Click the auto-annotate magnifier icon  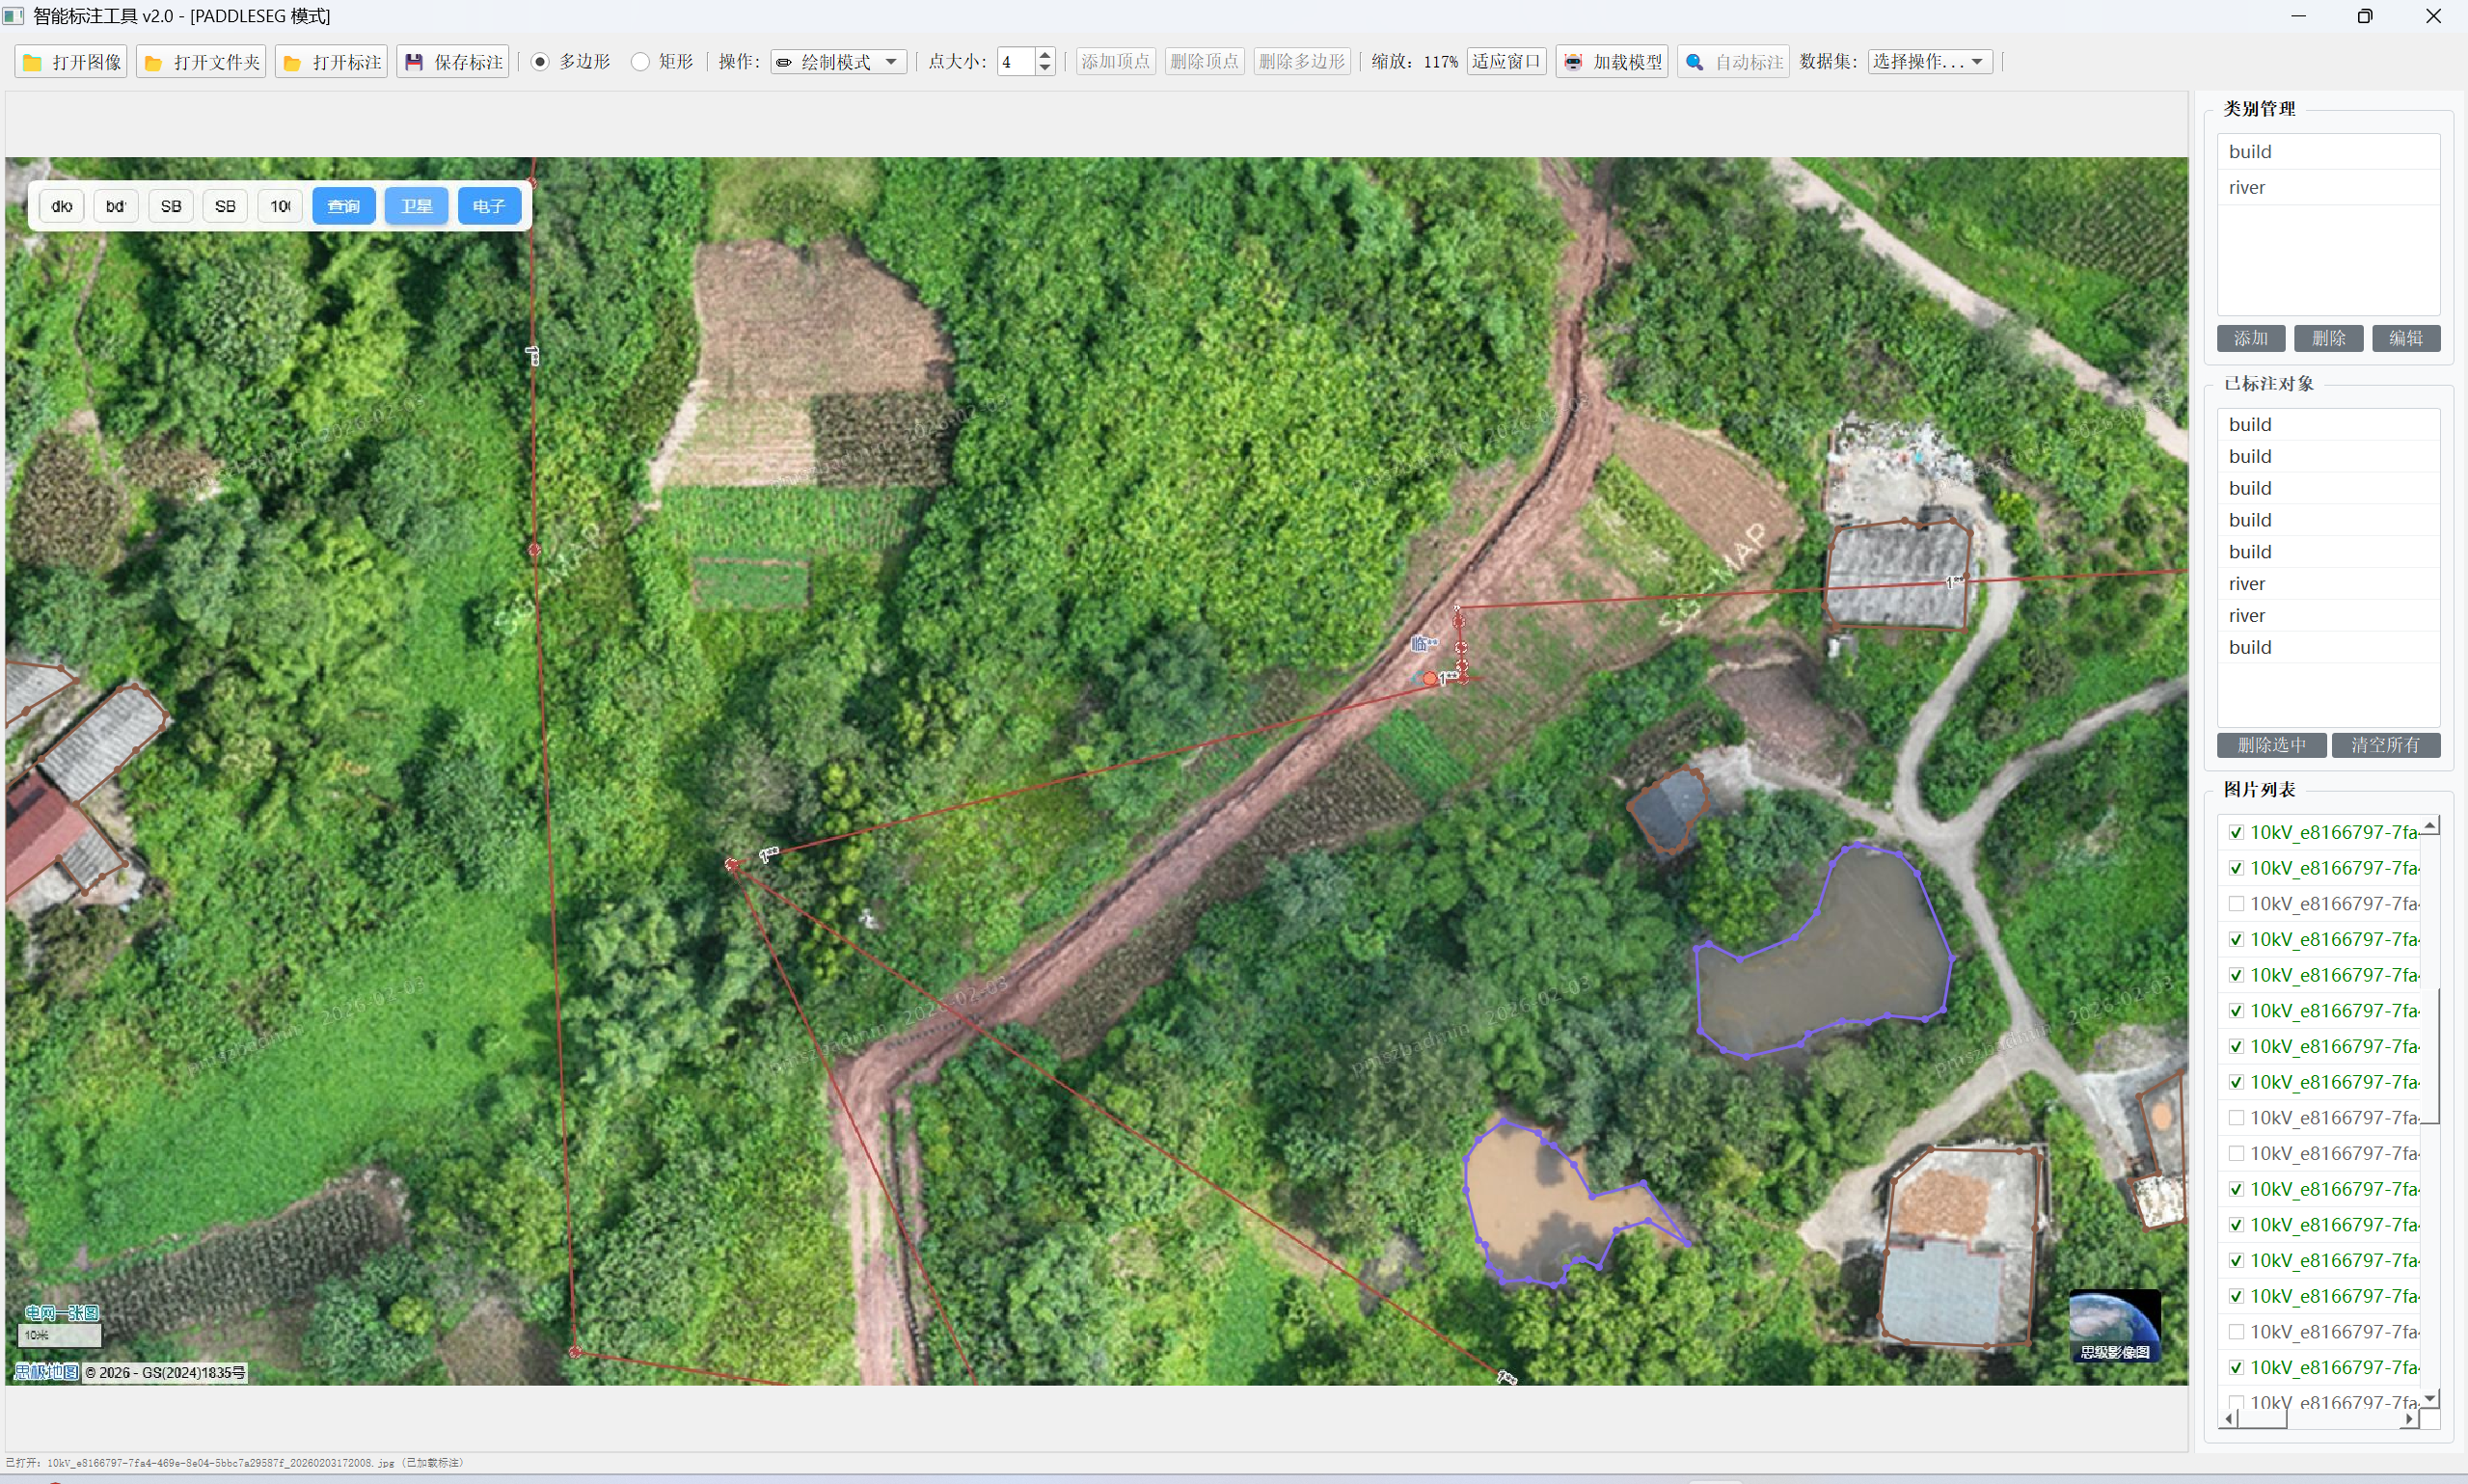[1695, 62]
